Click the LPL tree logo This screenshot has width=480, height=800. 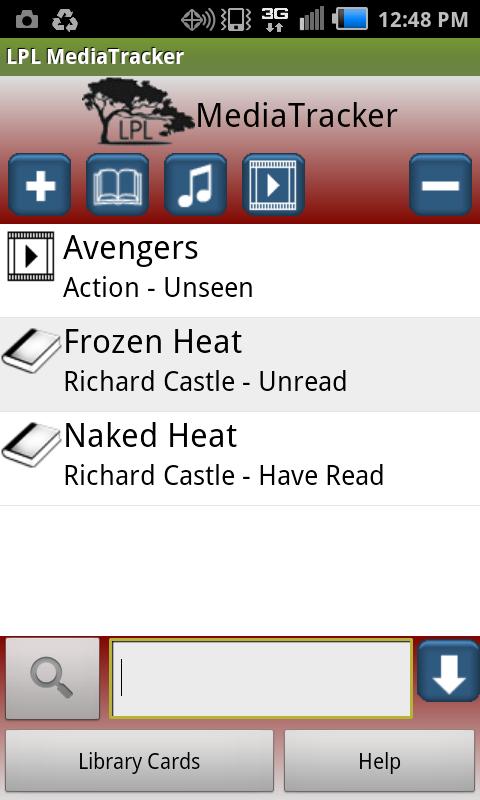coord(138,112)
